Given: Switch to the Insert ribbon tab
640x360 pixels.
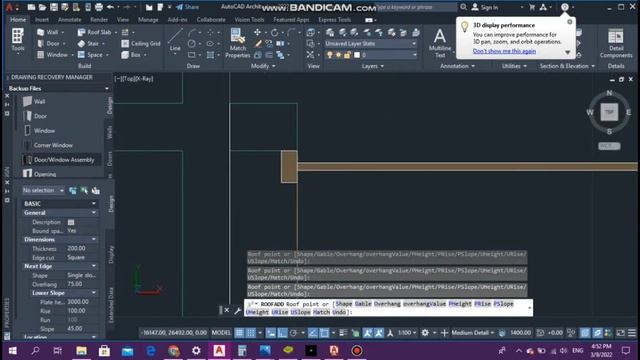Looking at the screenshot, I should [x=42, y=19].
